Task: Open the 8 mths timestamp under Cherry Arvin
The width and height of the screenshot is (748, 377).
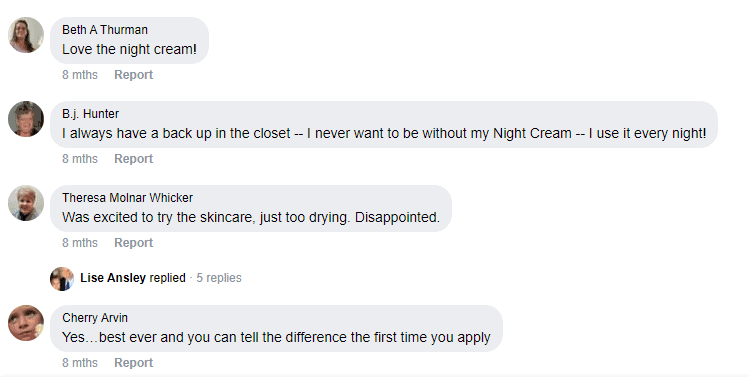Action: pos(80,363)
